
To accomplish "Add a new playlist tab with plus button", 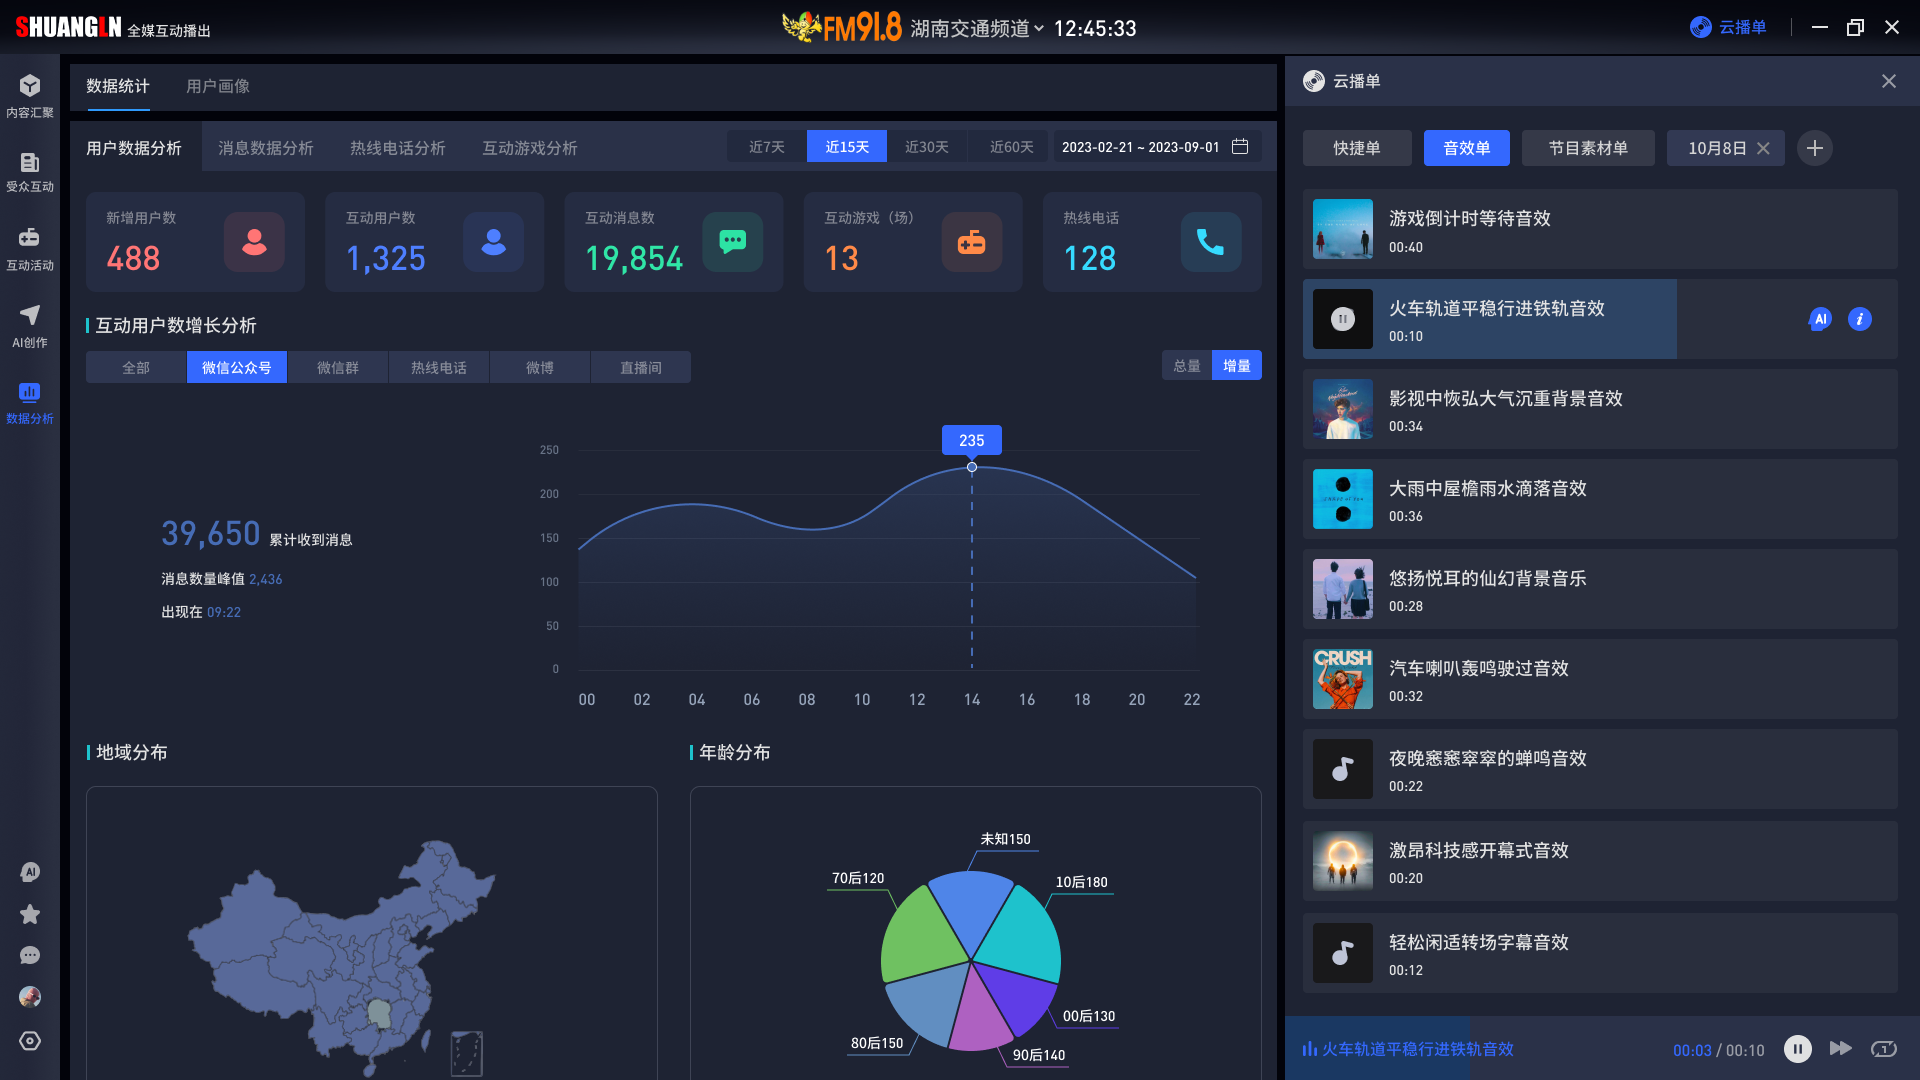I will coord(1814,148).
